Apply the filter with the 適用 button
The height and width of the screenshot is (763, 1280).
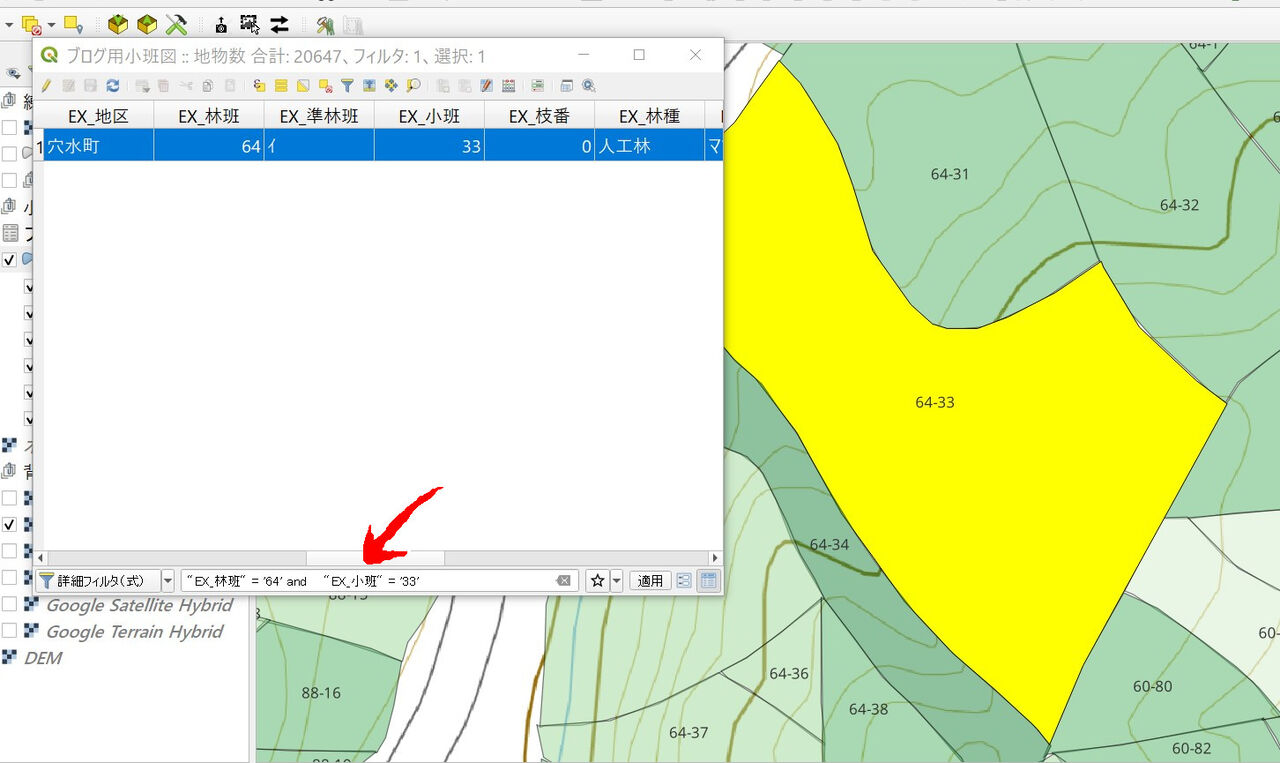(x=650, y=581)
